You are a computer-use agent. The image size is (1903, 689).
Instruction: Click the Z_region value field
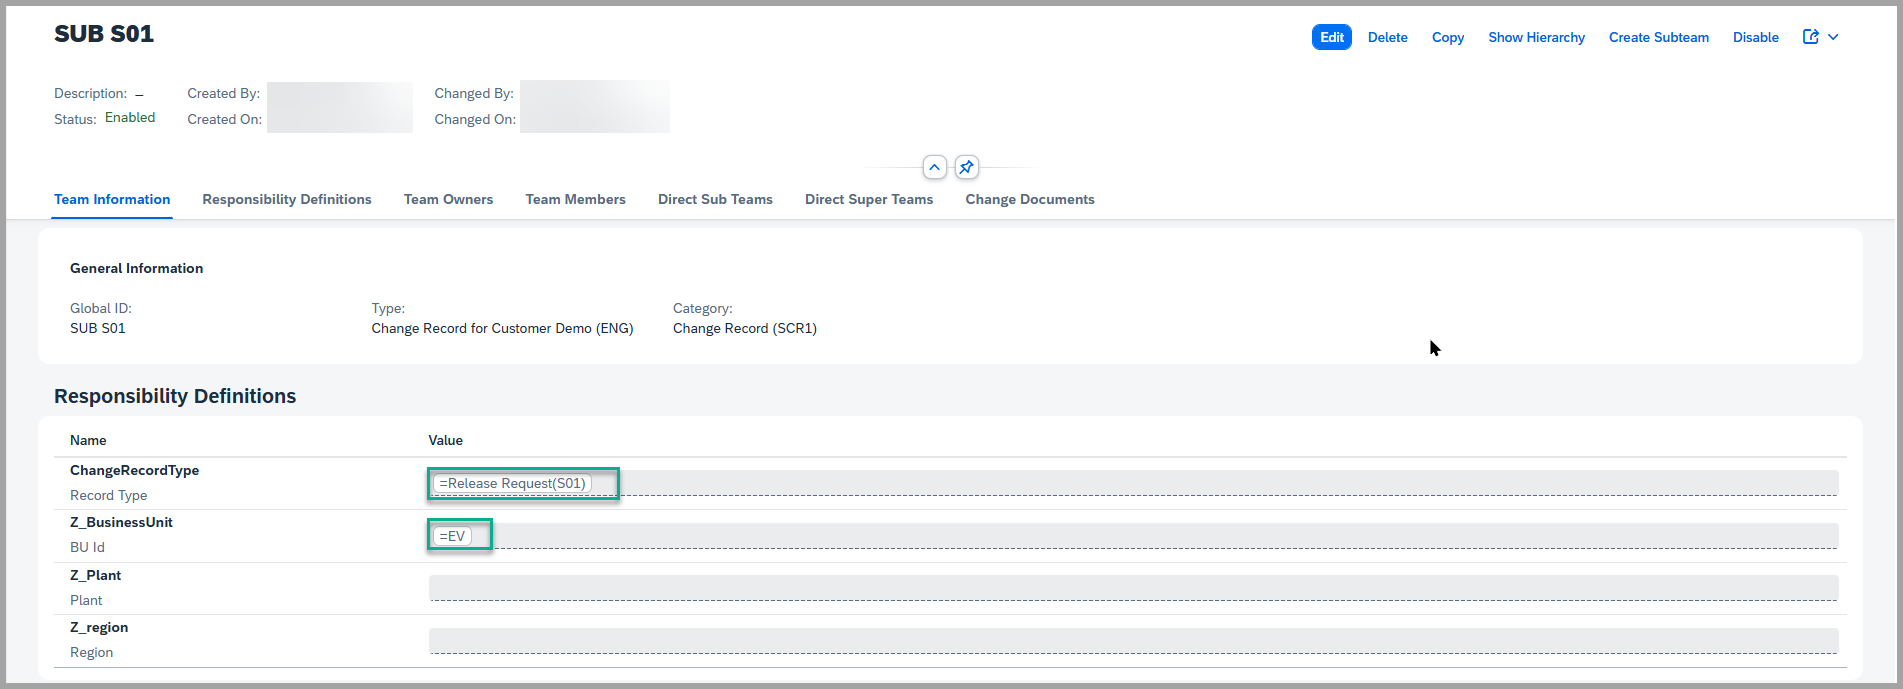pos(1132,640)
